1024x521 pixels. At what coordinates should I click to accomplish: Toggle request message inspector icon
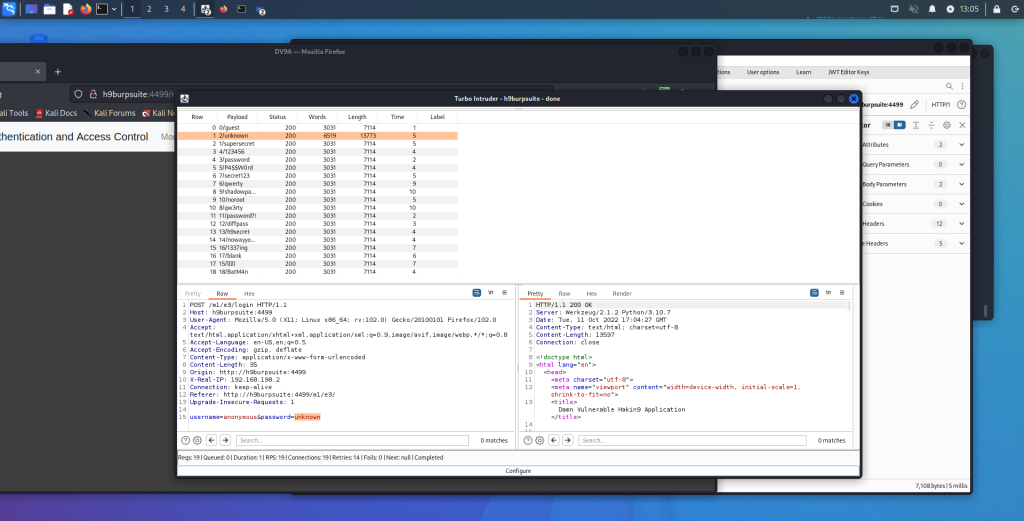tap(477, 293)
